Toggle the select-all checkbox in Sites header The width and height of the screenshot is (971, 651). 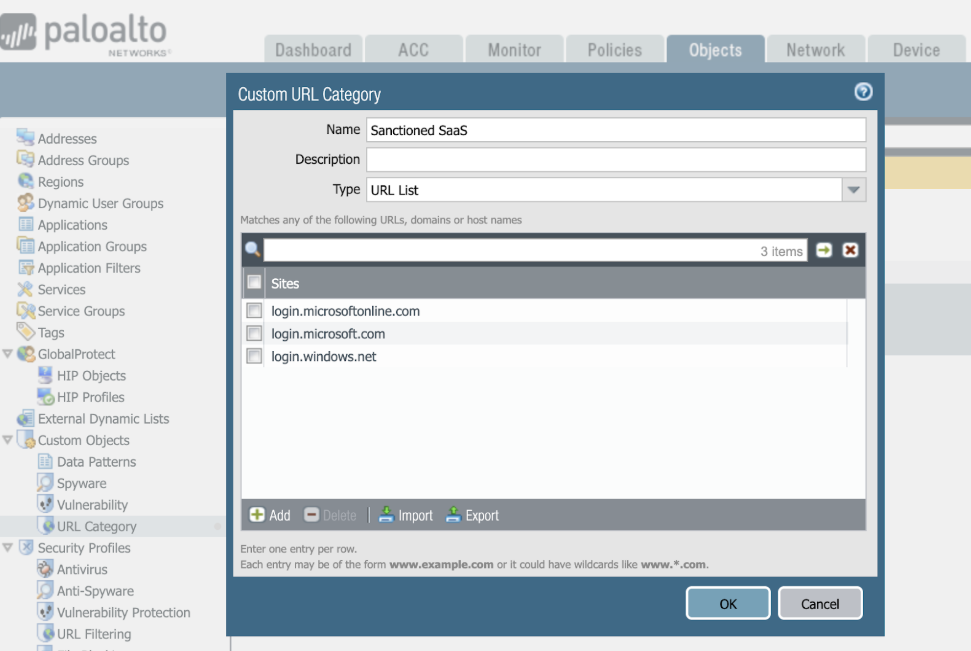click(254, 282)
